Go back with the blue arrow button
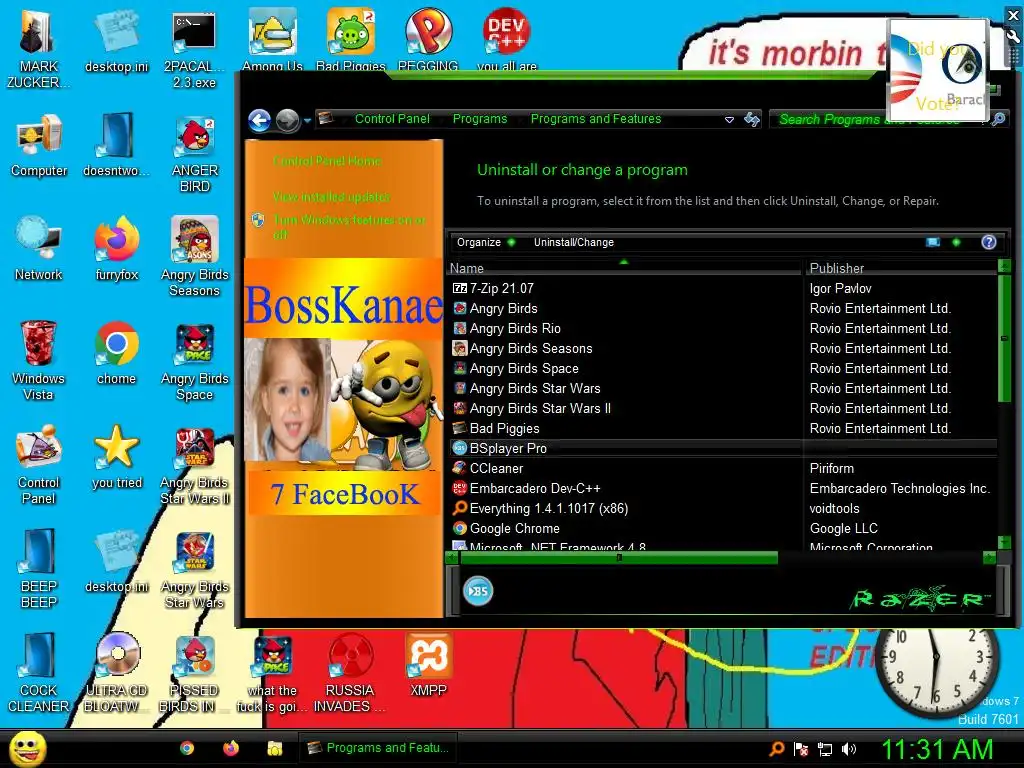 tap(259, 120)
